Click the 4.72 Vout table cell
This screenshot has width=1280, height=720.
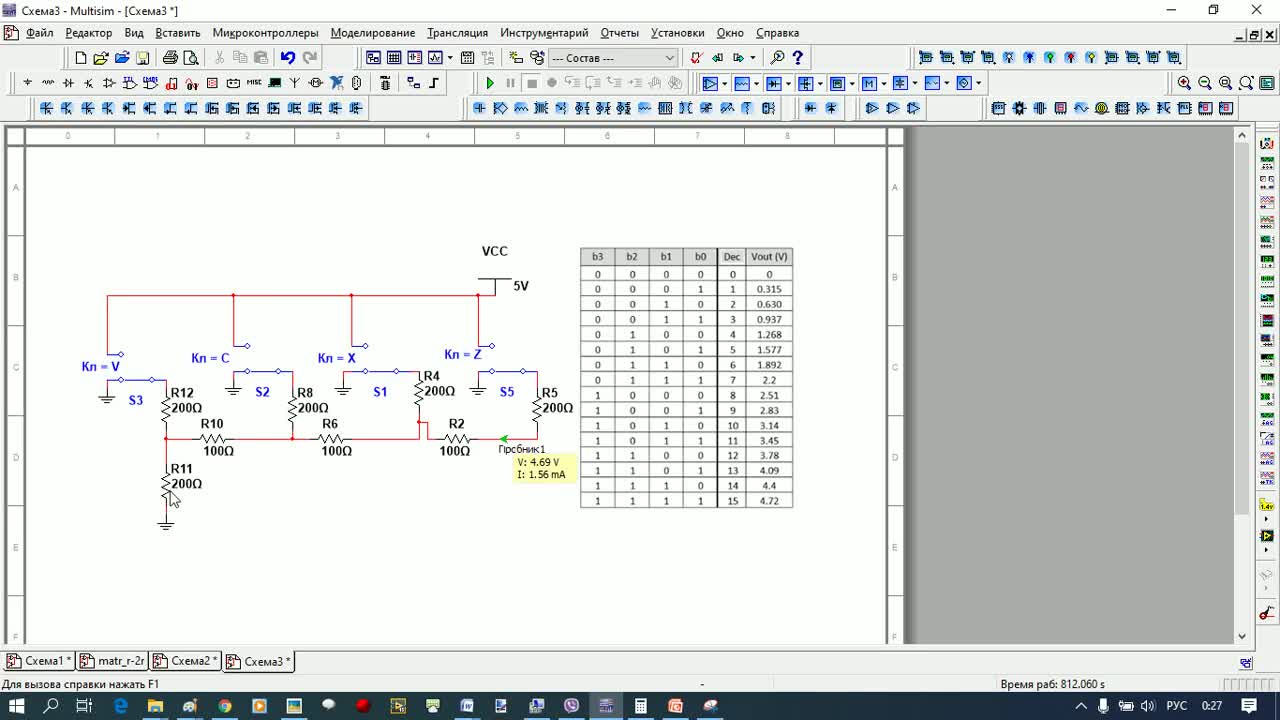point(769,501)
